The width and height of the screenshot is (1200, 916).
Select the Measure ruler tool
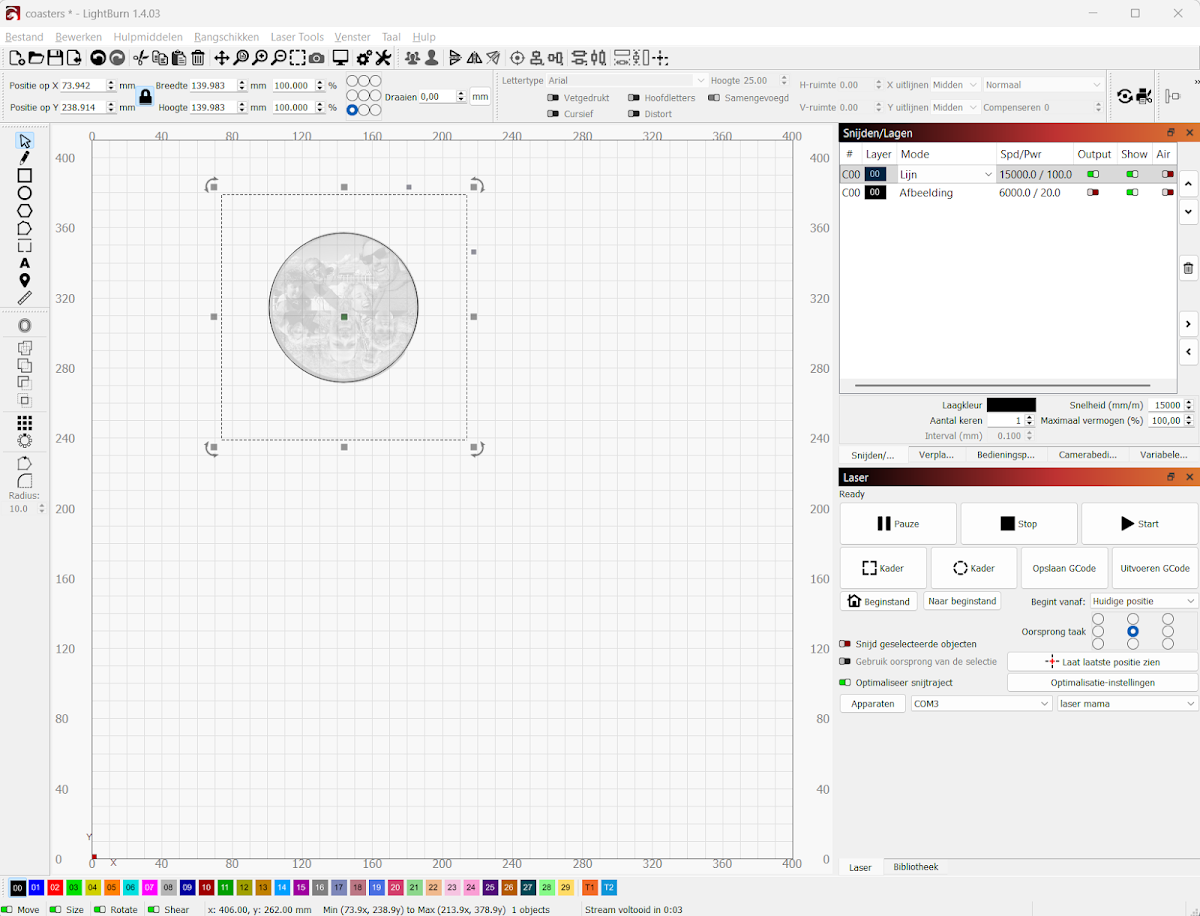pos(24,297)
